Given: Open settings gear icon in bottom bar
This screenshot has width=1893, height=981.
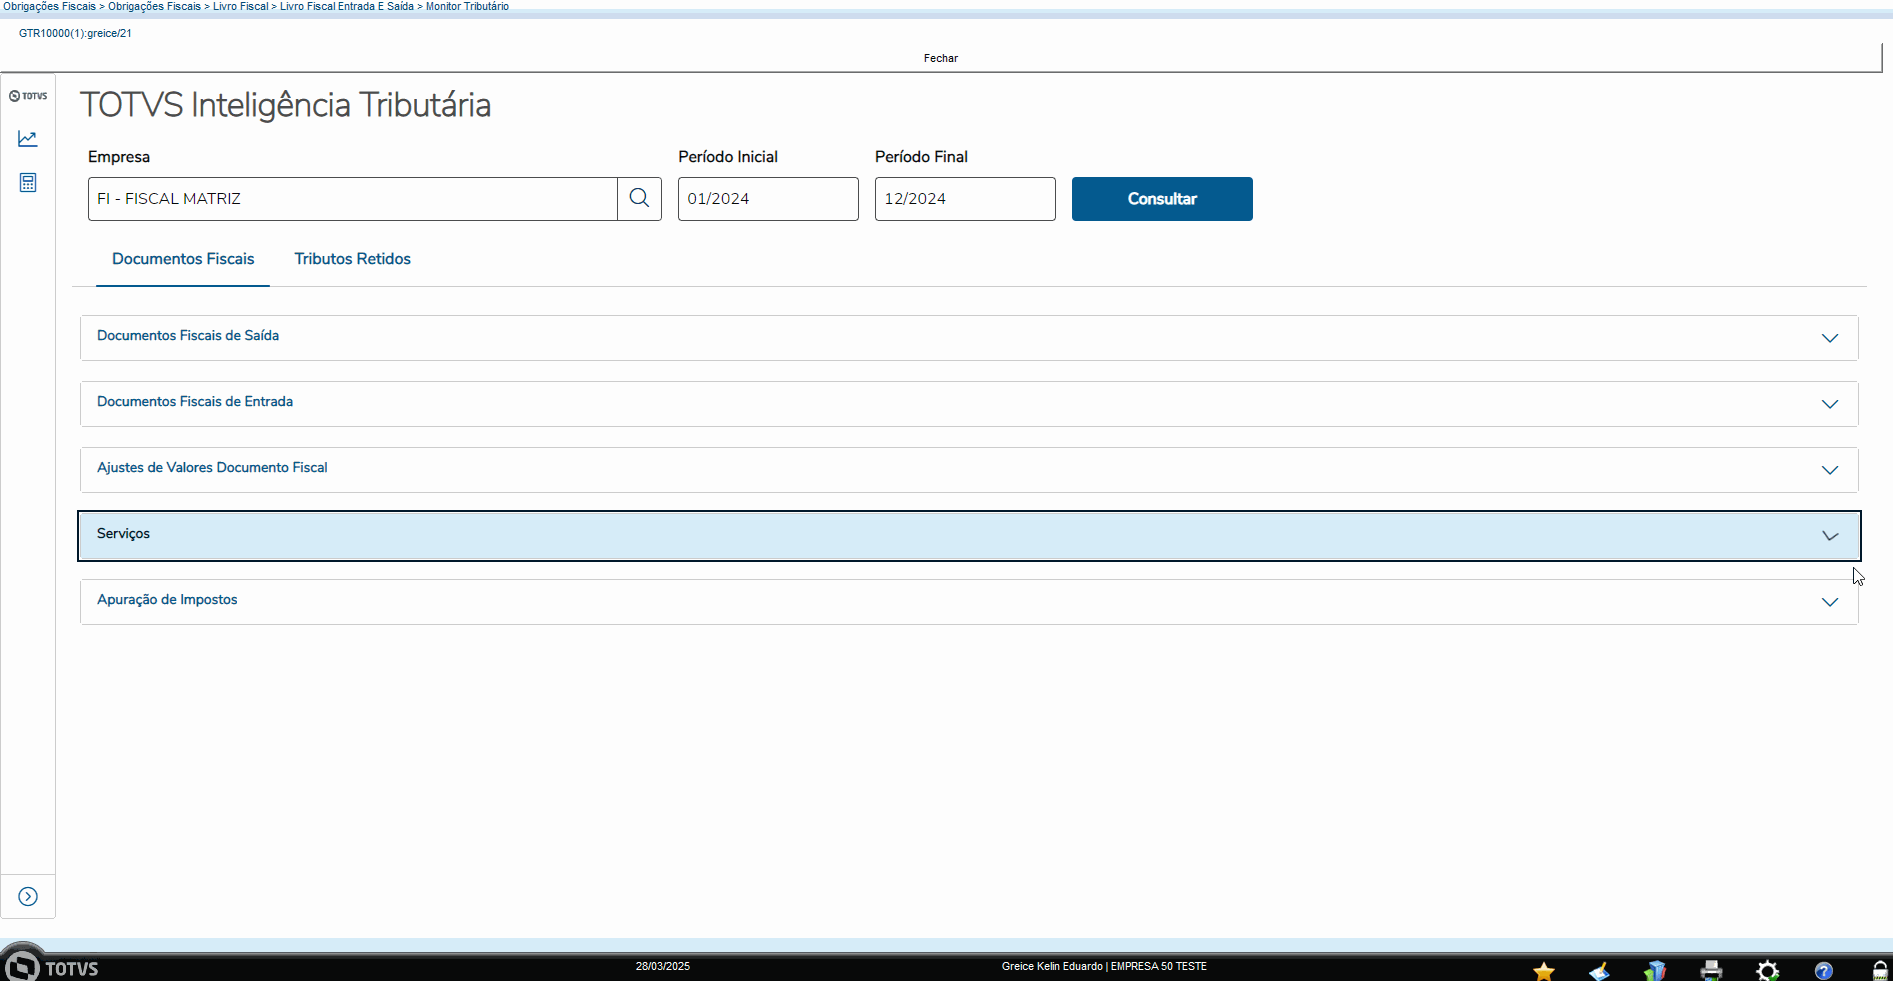Looking at the screenshot, I should [x=1768, y=971].
